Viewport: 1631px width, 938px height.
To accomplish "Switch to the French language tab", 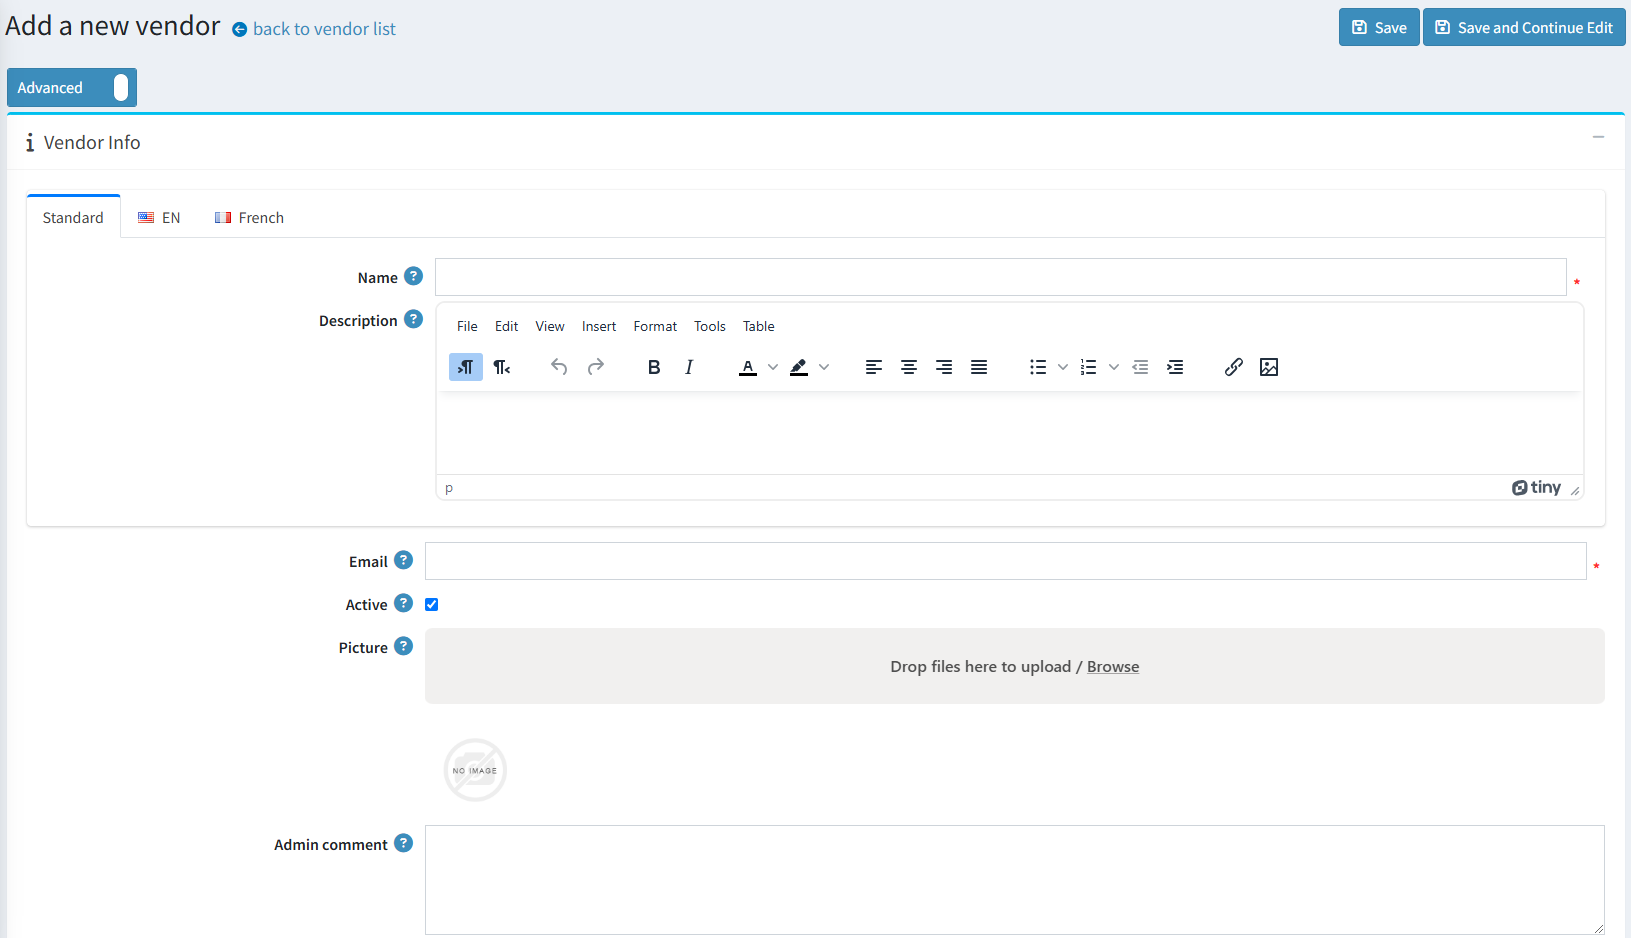I will 249,218.
